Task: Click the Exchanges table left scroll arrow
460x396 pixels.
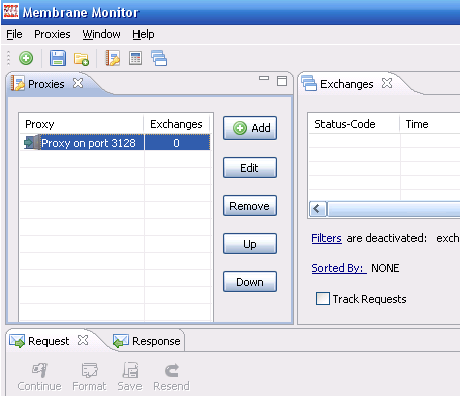Action: (x=318, y=209)
